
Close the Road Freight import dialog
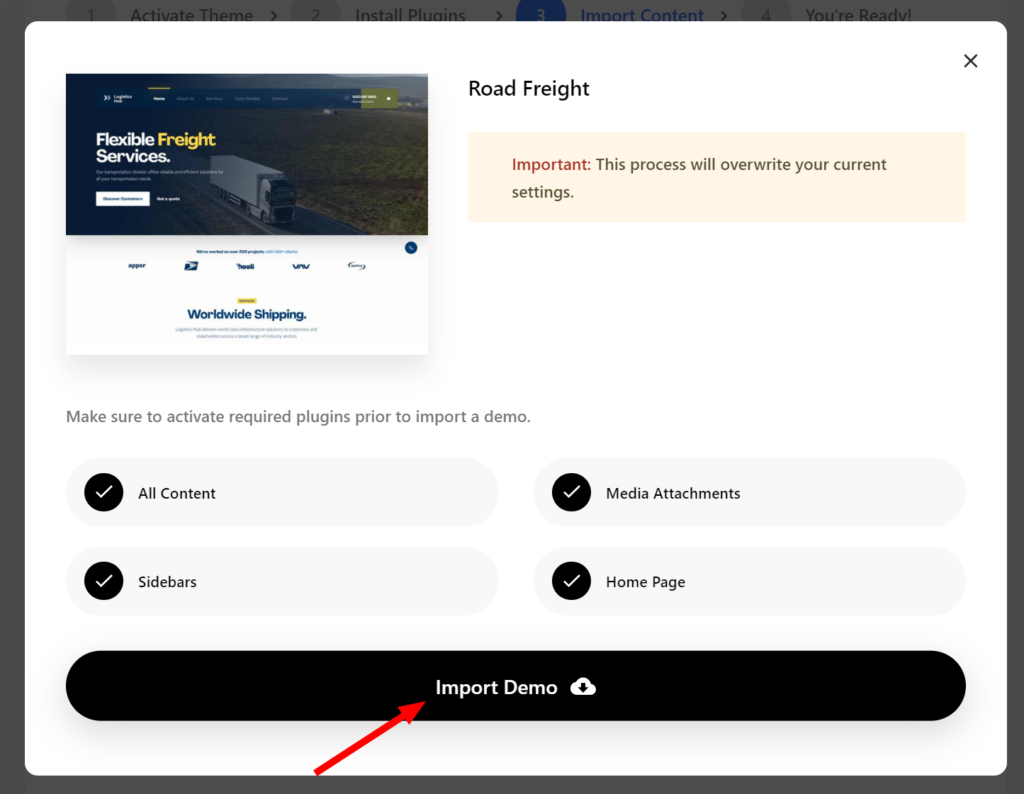click(x=970, y=60)
